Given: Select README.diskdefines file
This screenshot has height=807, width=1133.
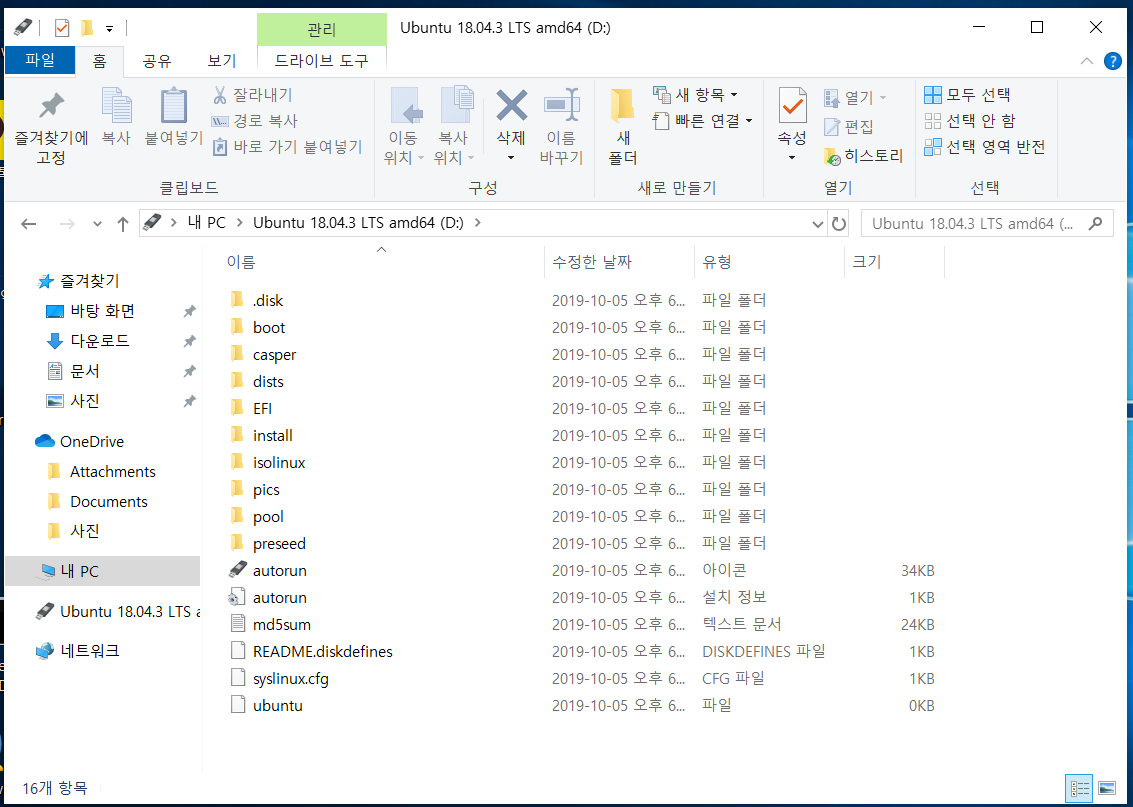Looking at the screenshot, I should click(x=322, y=652).
